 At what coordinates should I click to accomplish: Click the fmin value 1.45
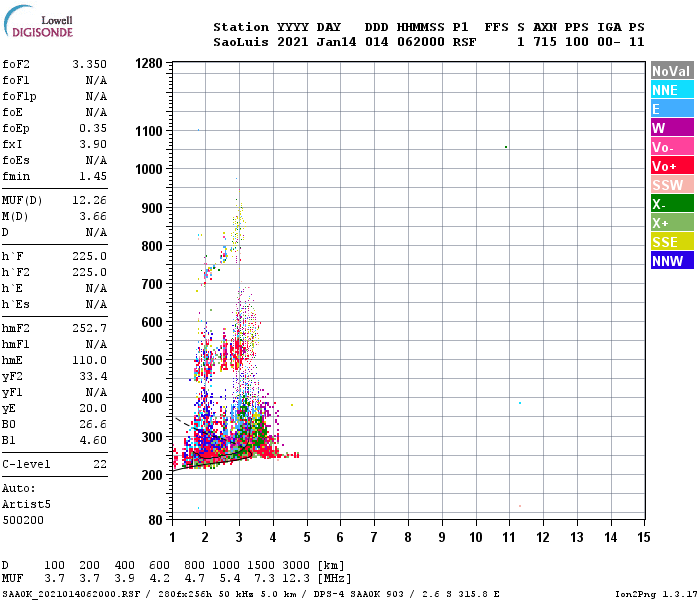pos(93,176)
